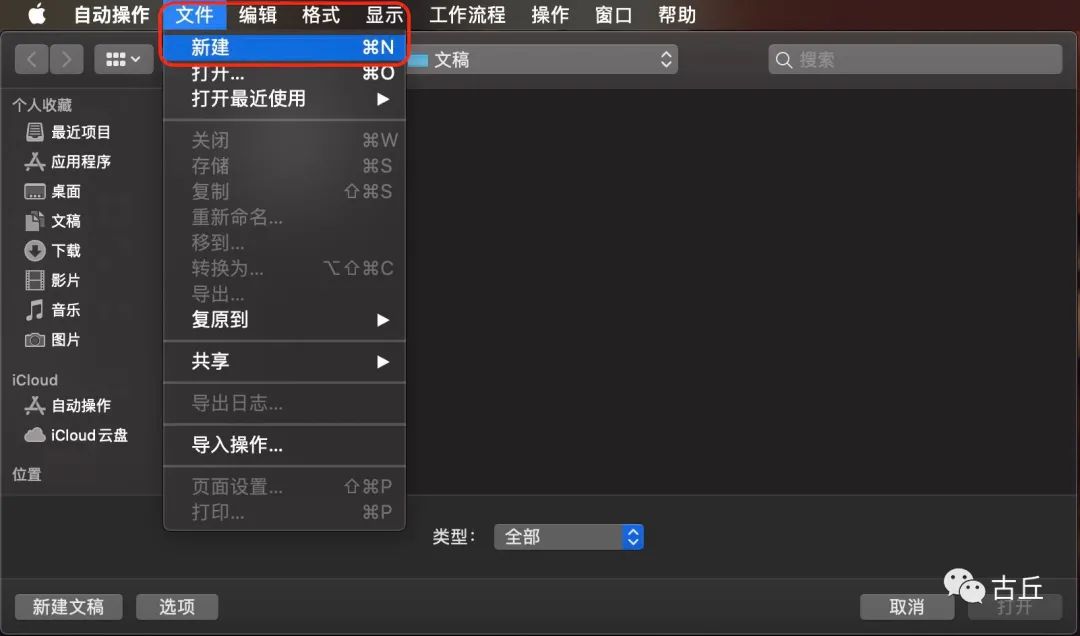Select iCloud 云盘 in sidebar
Viewport: 1080px width, 636px height.
tap(76, 435)
